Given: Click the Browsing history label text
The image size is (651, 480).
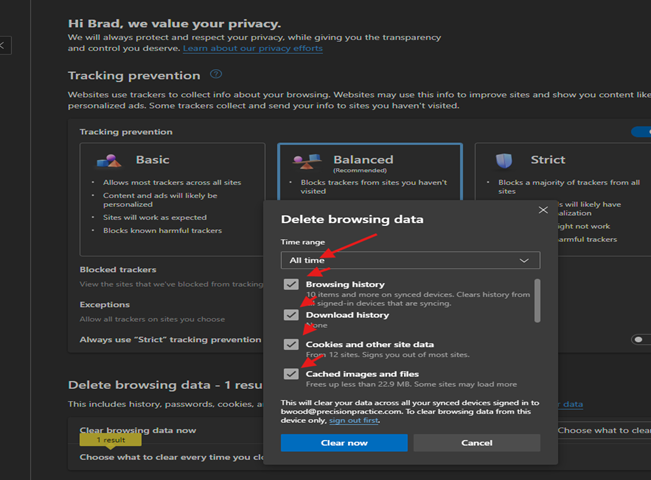Looking at the screenshot, I should click(x=345, y=284).
